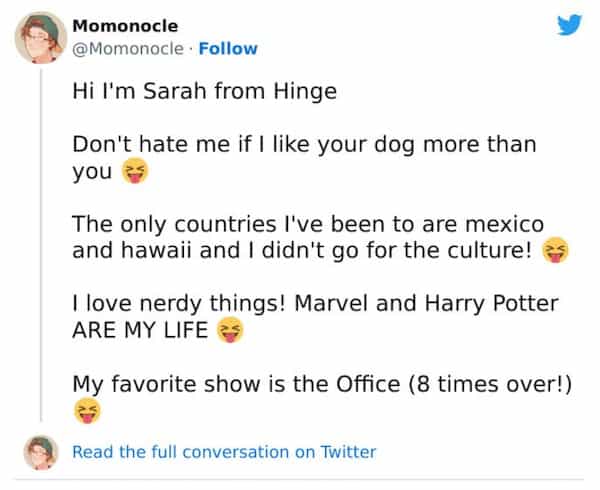This screenshot has width=600, height=490.
Task: Click the small avatar beside the conversation link
Action: [x=40, y=452]
